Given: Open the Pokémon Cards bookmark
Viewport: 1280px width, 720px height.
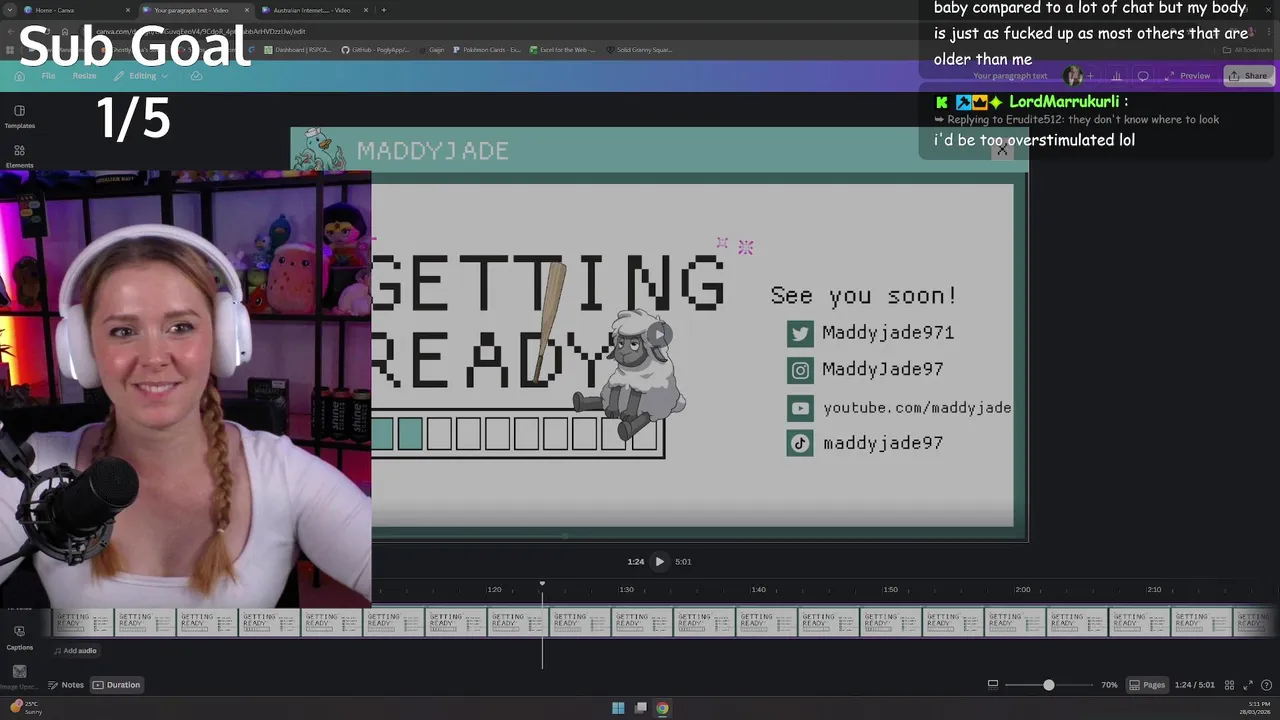Looking at the screenshot, I should tap(487, 50).
